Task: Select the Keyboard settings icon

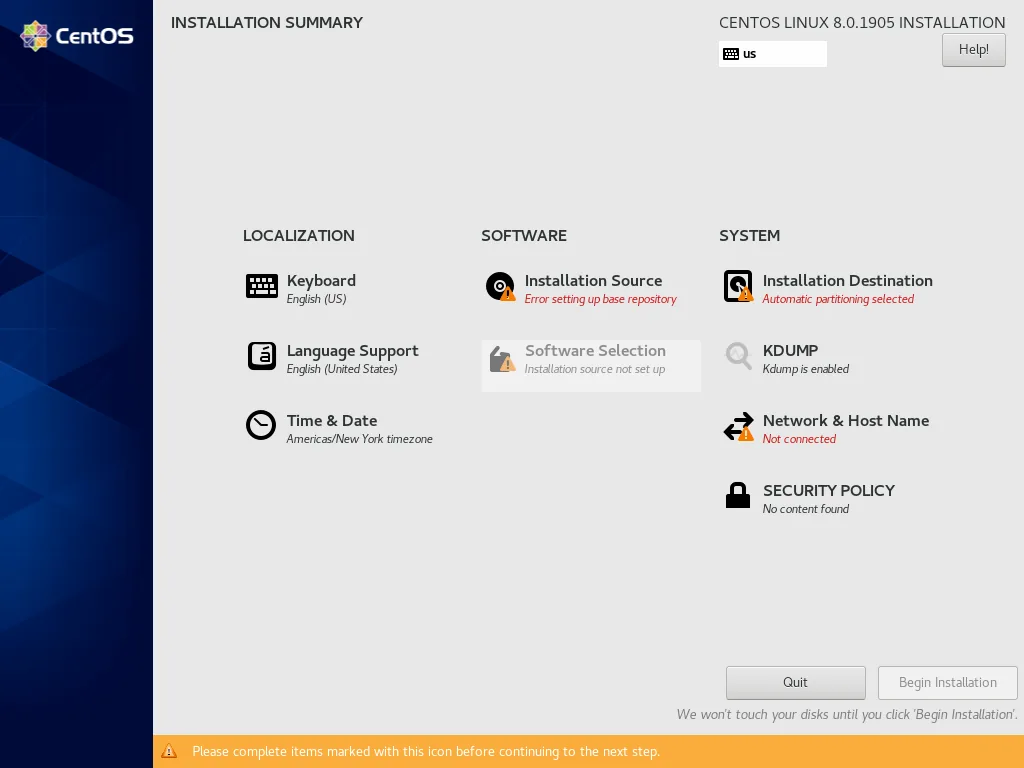Action: pos(261,286)
